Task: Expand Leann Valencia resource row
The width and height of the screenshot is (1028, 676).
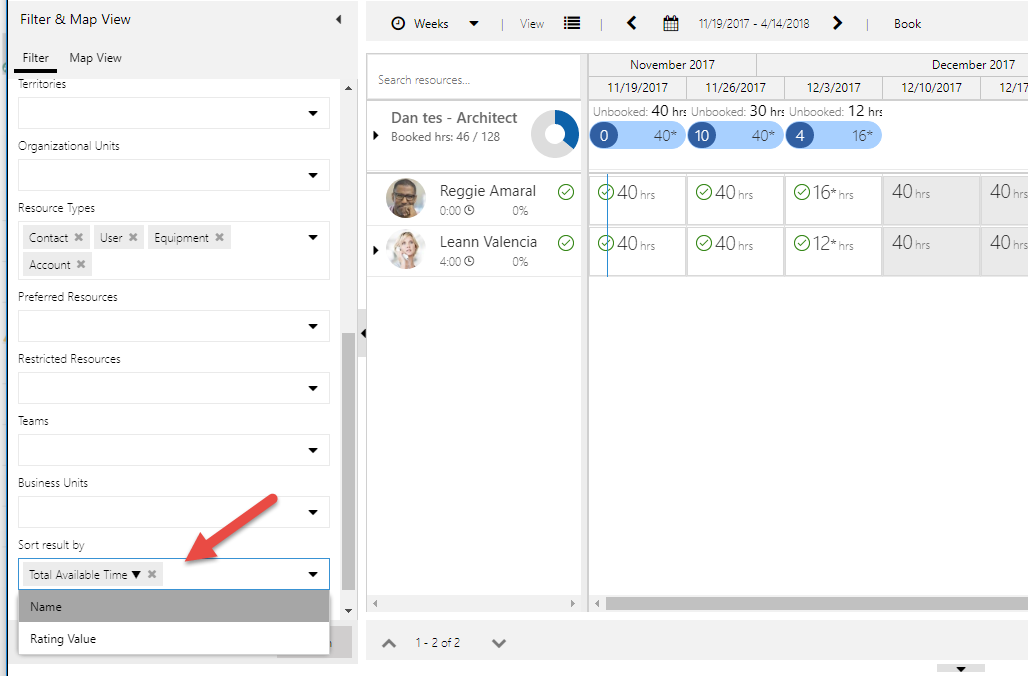Action: tap(375, 251)
